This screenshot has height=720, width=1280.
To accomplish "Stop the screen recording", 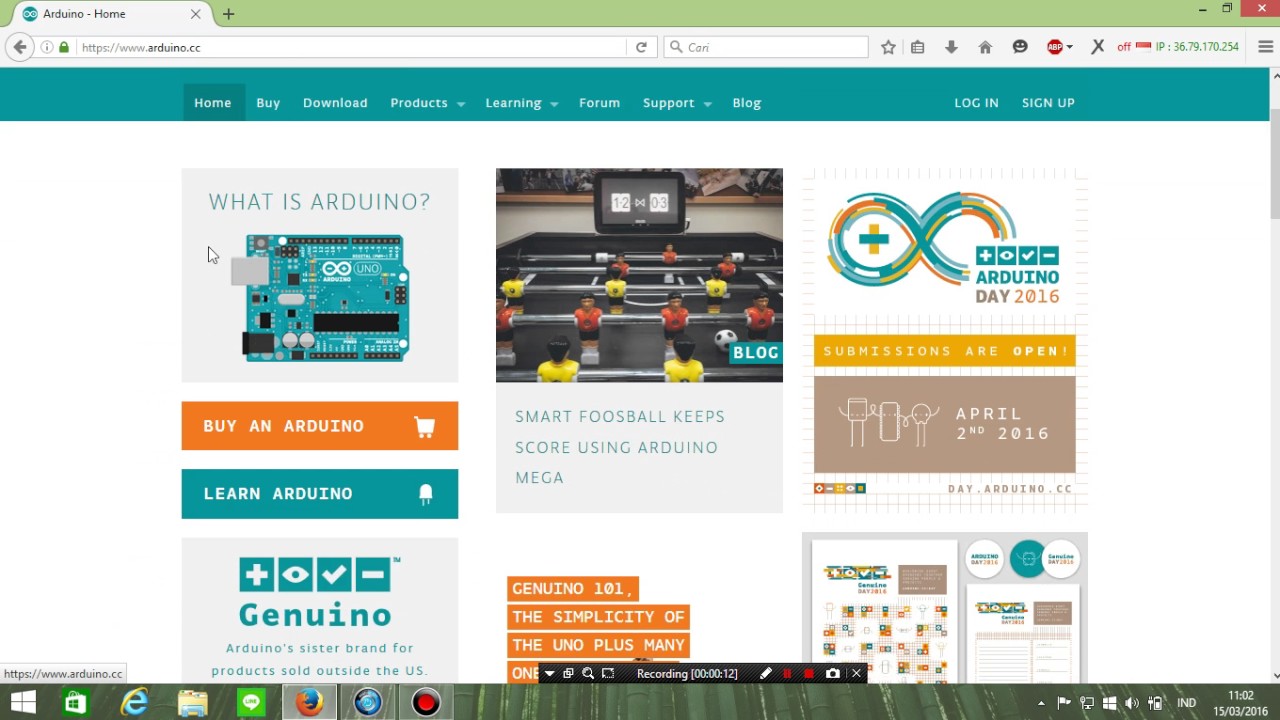I will coord(809,674).
